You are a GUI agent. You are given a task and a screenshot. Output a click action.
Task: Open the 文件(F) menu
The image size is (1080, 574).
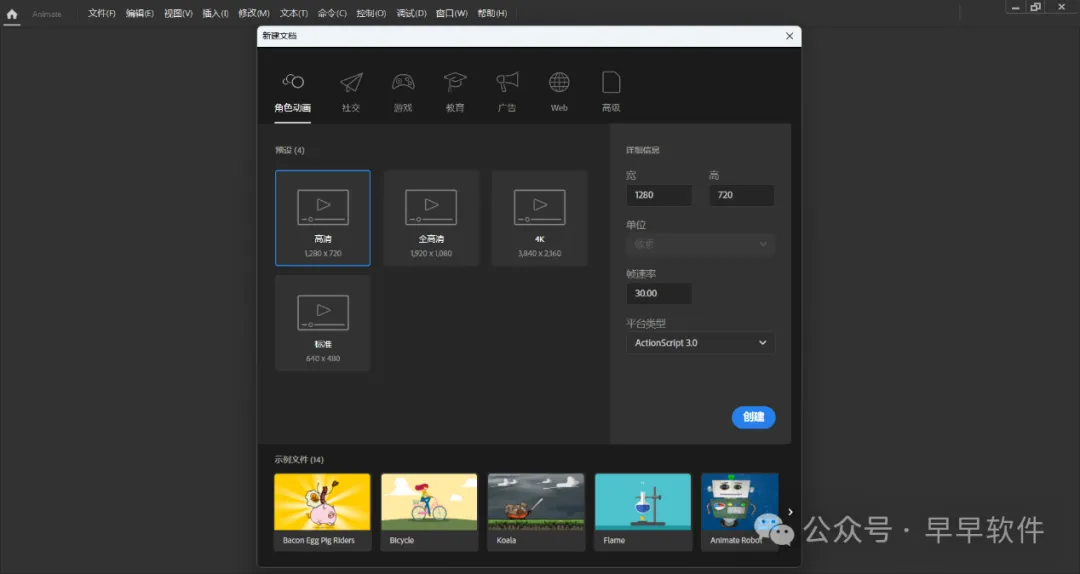click(101, 13)
